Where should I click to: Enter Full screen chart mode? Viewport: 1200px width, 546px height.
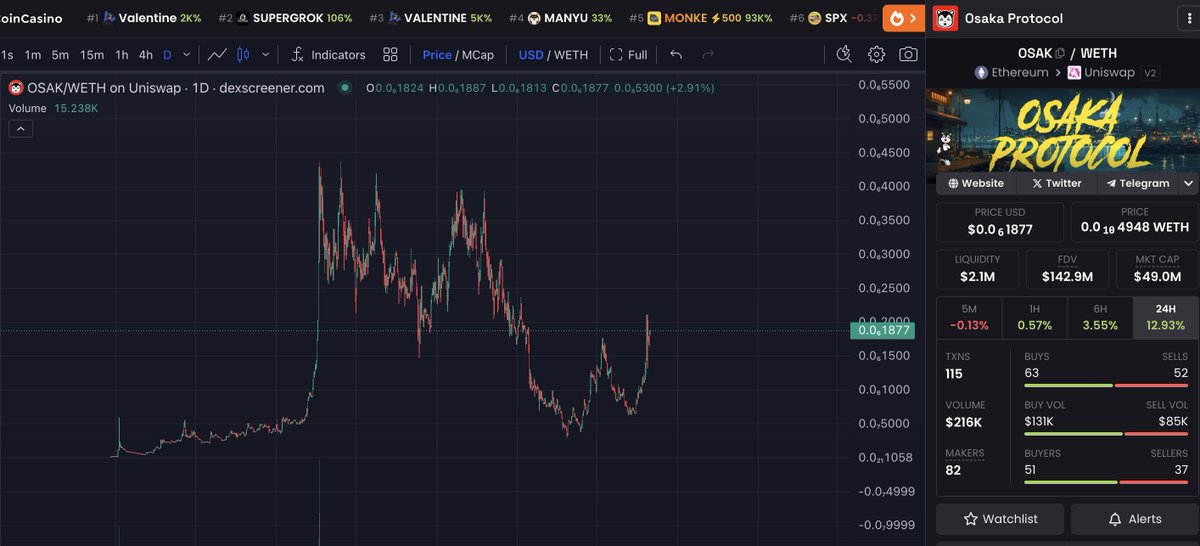click(x=628, y=55)
